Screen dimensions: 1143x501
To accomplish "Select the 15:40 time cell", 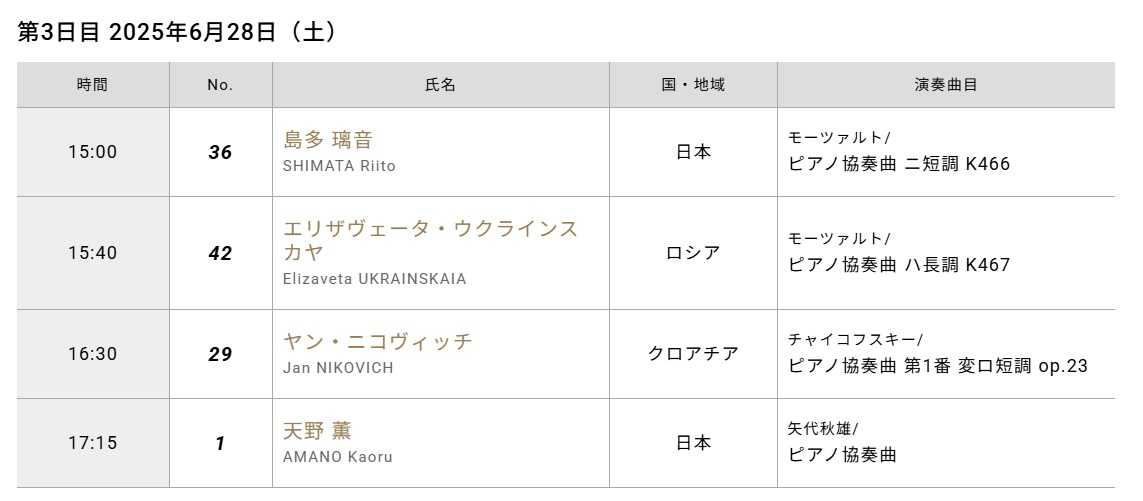I will click(92, 253).
